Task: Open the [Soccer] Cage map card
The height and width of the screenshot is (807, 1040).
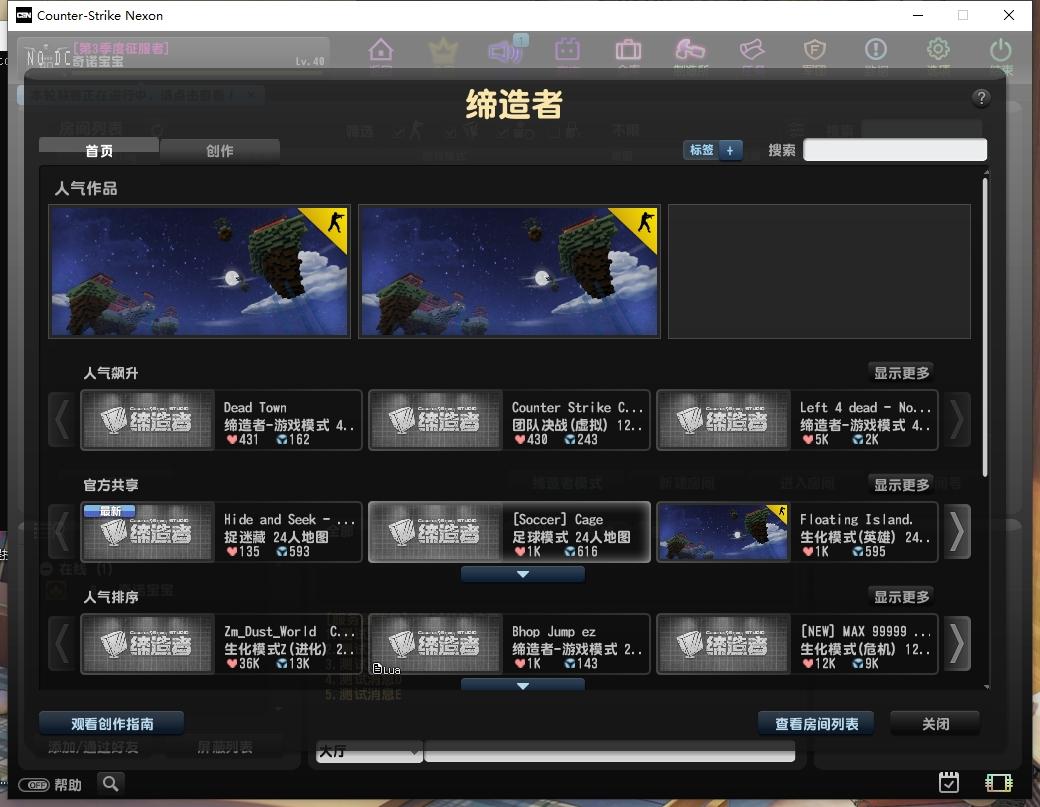Action: (x=509, y=532)
